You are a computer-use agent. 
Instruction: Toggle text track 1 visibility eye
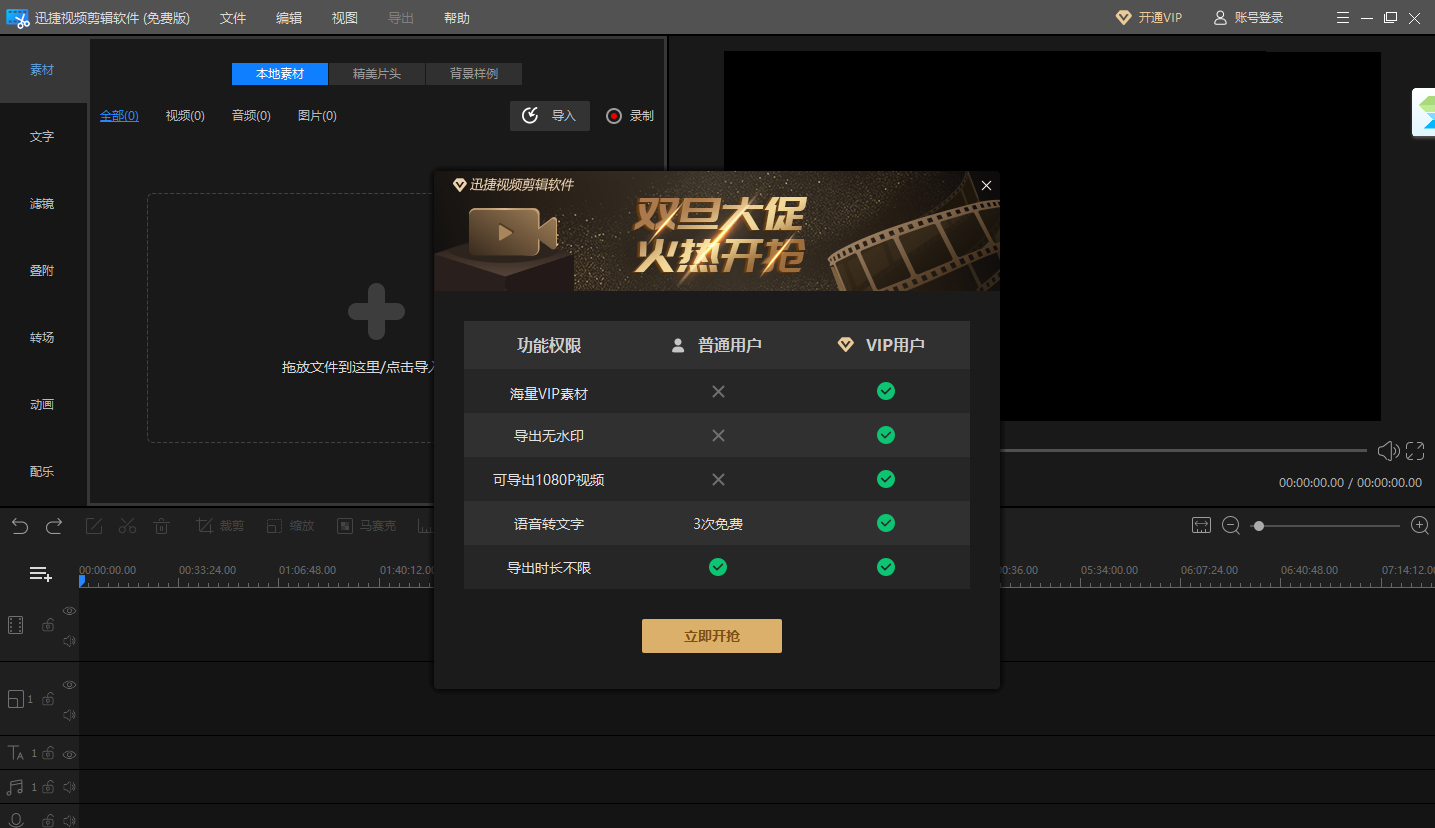69,754
